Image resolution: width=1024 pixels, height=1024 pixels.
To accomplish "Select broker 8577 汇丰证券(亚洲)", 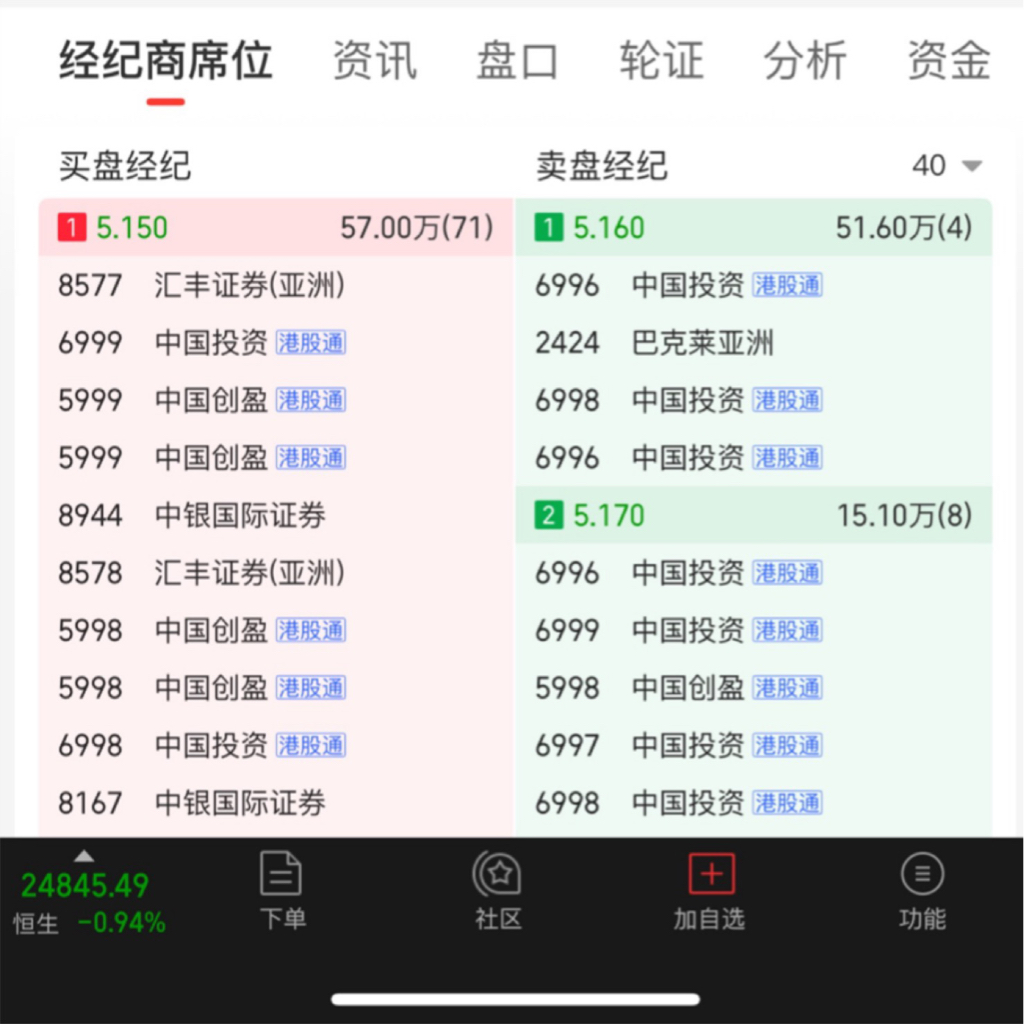I will (276, 285).
